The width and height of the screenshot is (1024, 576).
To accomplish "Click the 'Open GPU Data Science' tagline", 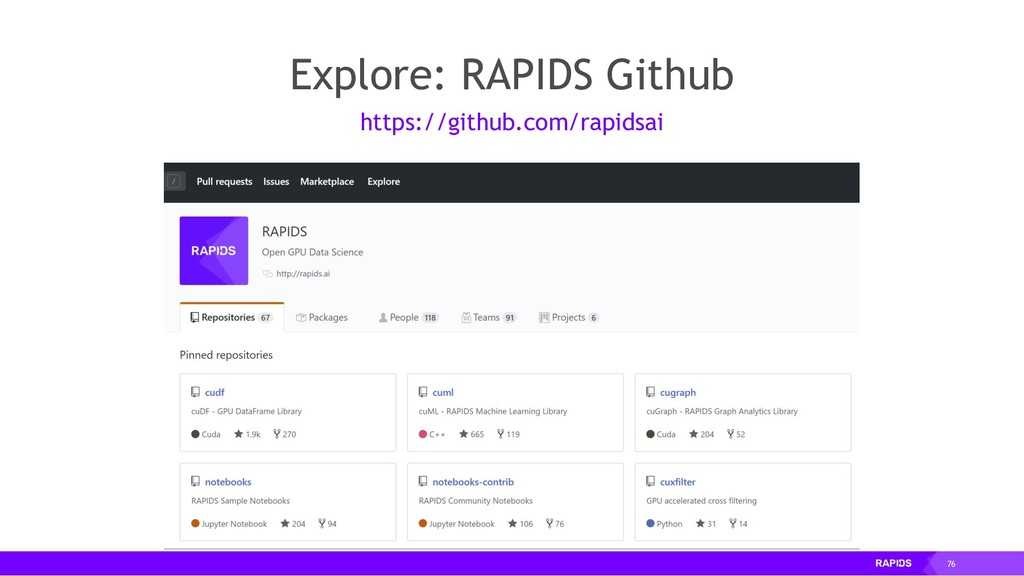I will pos(312,252).
